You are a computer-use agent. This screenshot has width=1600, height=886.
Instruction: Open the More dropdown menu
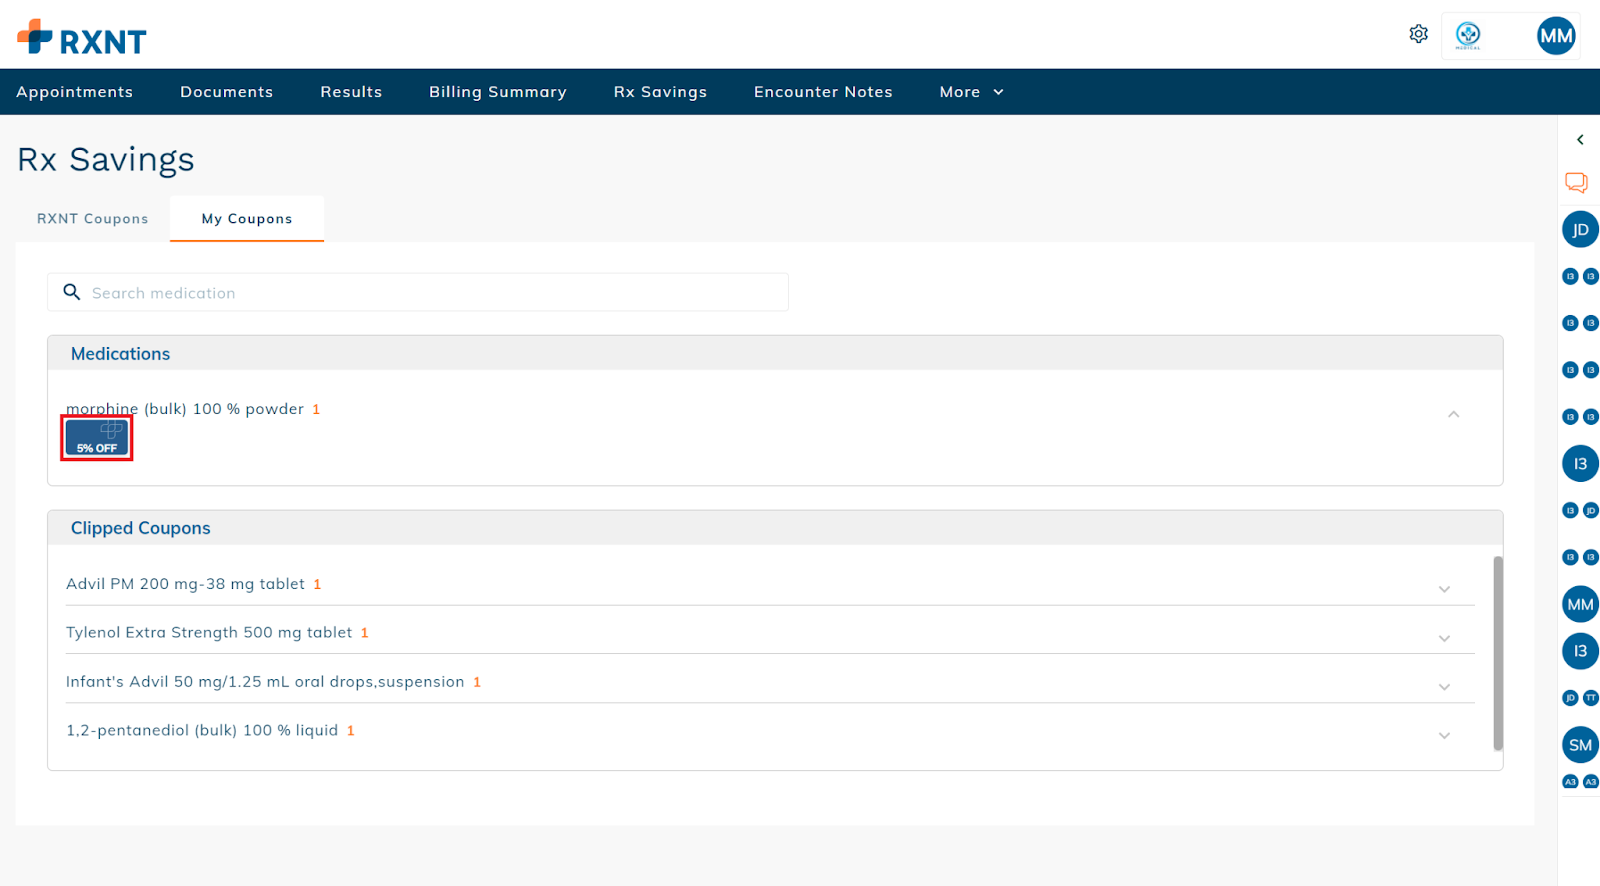point(971,92)
